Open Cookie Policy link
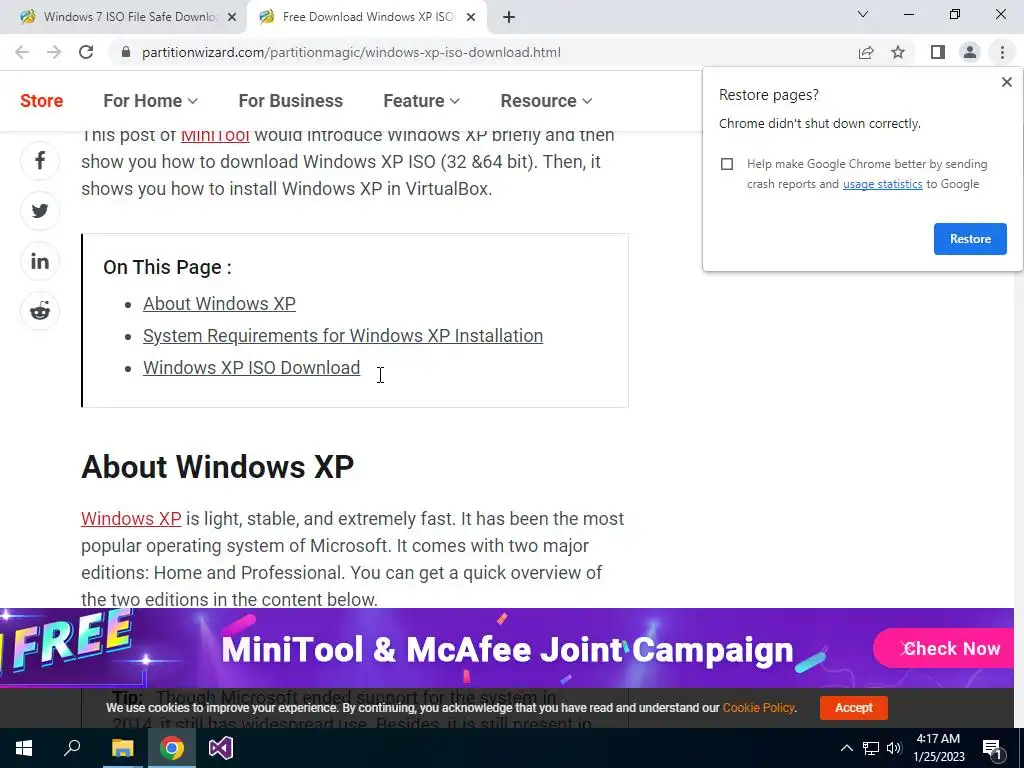The width and height of the screenshot is (1024, 768). tap(758, 707)
